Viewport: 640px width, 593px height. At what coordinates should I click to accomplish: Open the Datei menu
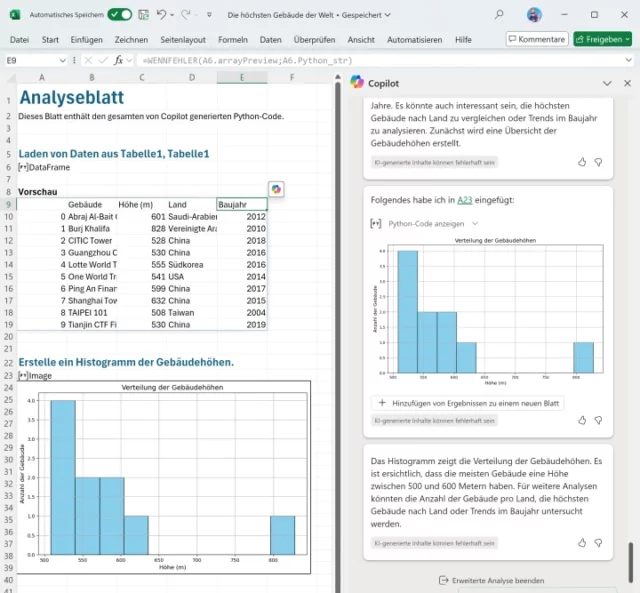(x=20, y=40)
